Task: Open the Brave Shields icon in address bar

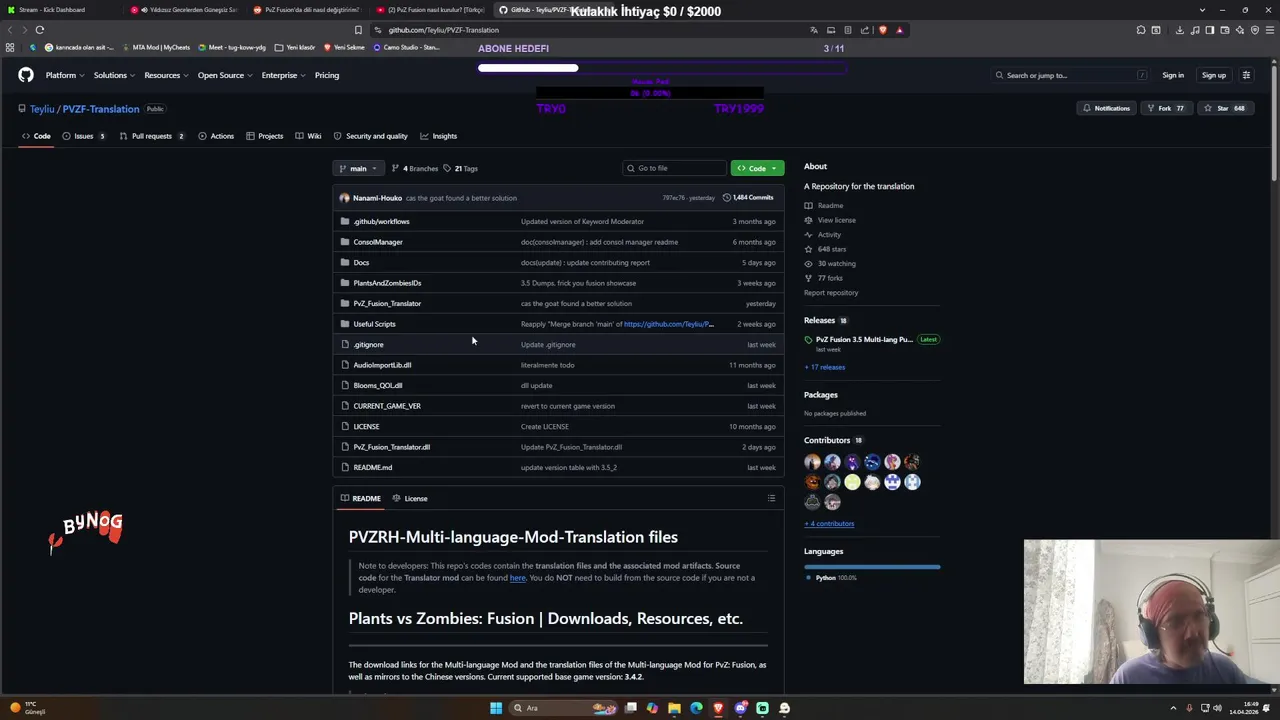Action: point(882,30)
